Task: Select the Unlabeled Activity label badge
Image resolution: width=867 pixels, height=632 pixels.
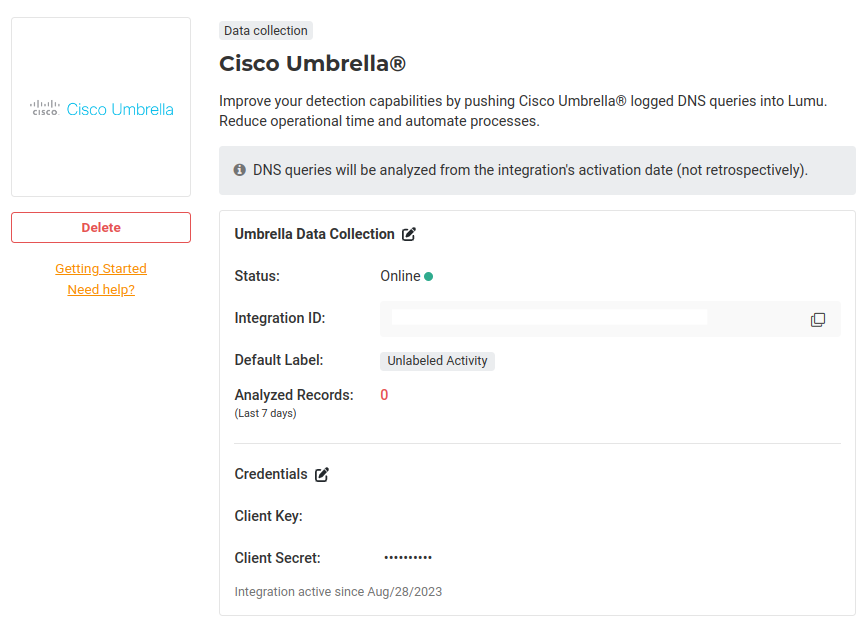Action: click(x=437, y=361)
